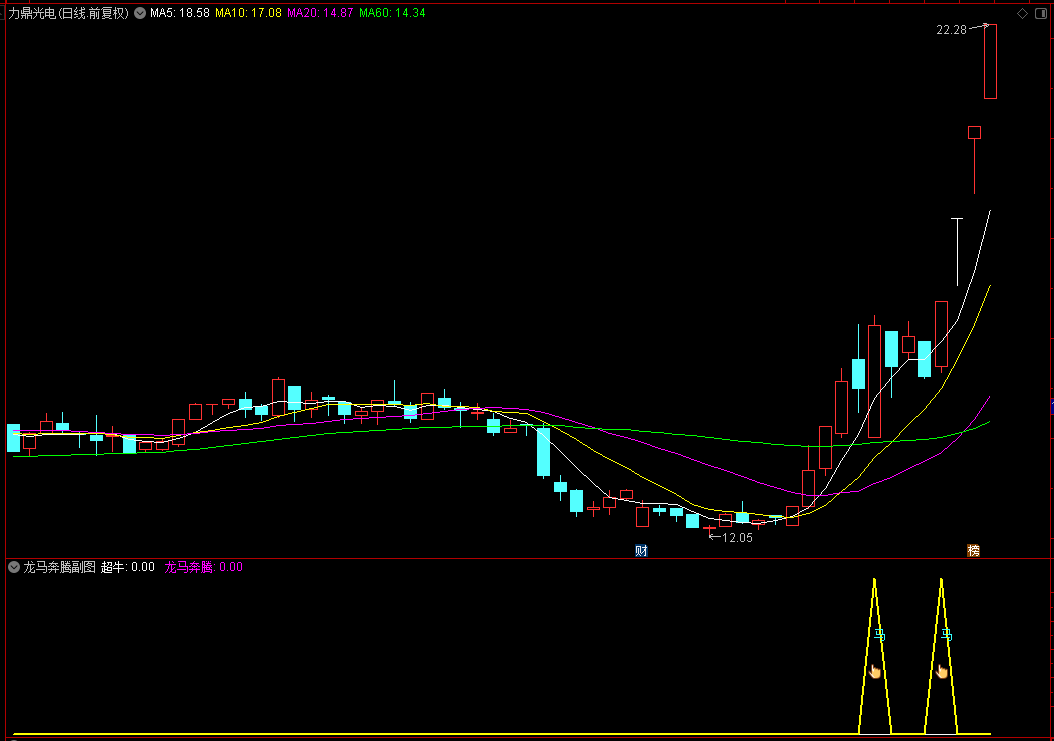Click the first yellow signal peak
The width and height of the screenshot is (1054, 741).
875,656
